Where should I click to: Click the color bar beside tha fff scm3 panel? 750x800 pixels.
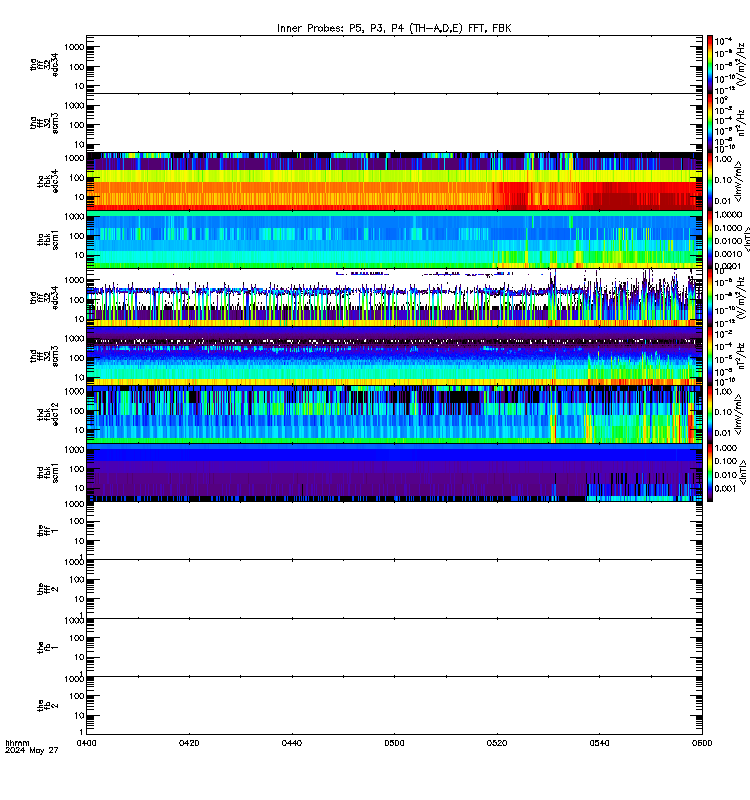tap(710, 123)
